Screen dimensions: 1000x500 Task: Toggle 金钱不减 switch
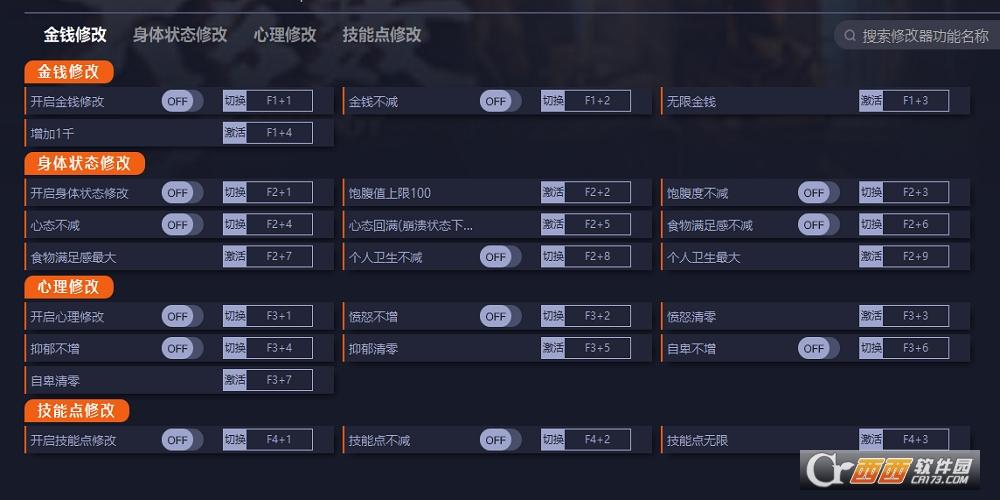pyautogui.click(x=499, y=101)
